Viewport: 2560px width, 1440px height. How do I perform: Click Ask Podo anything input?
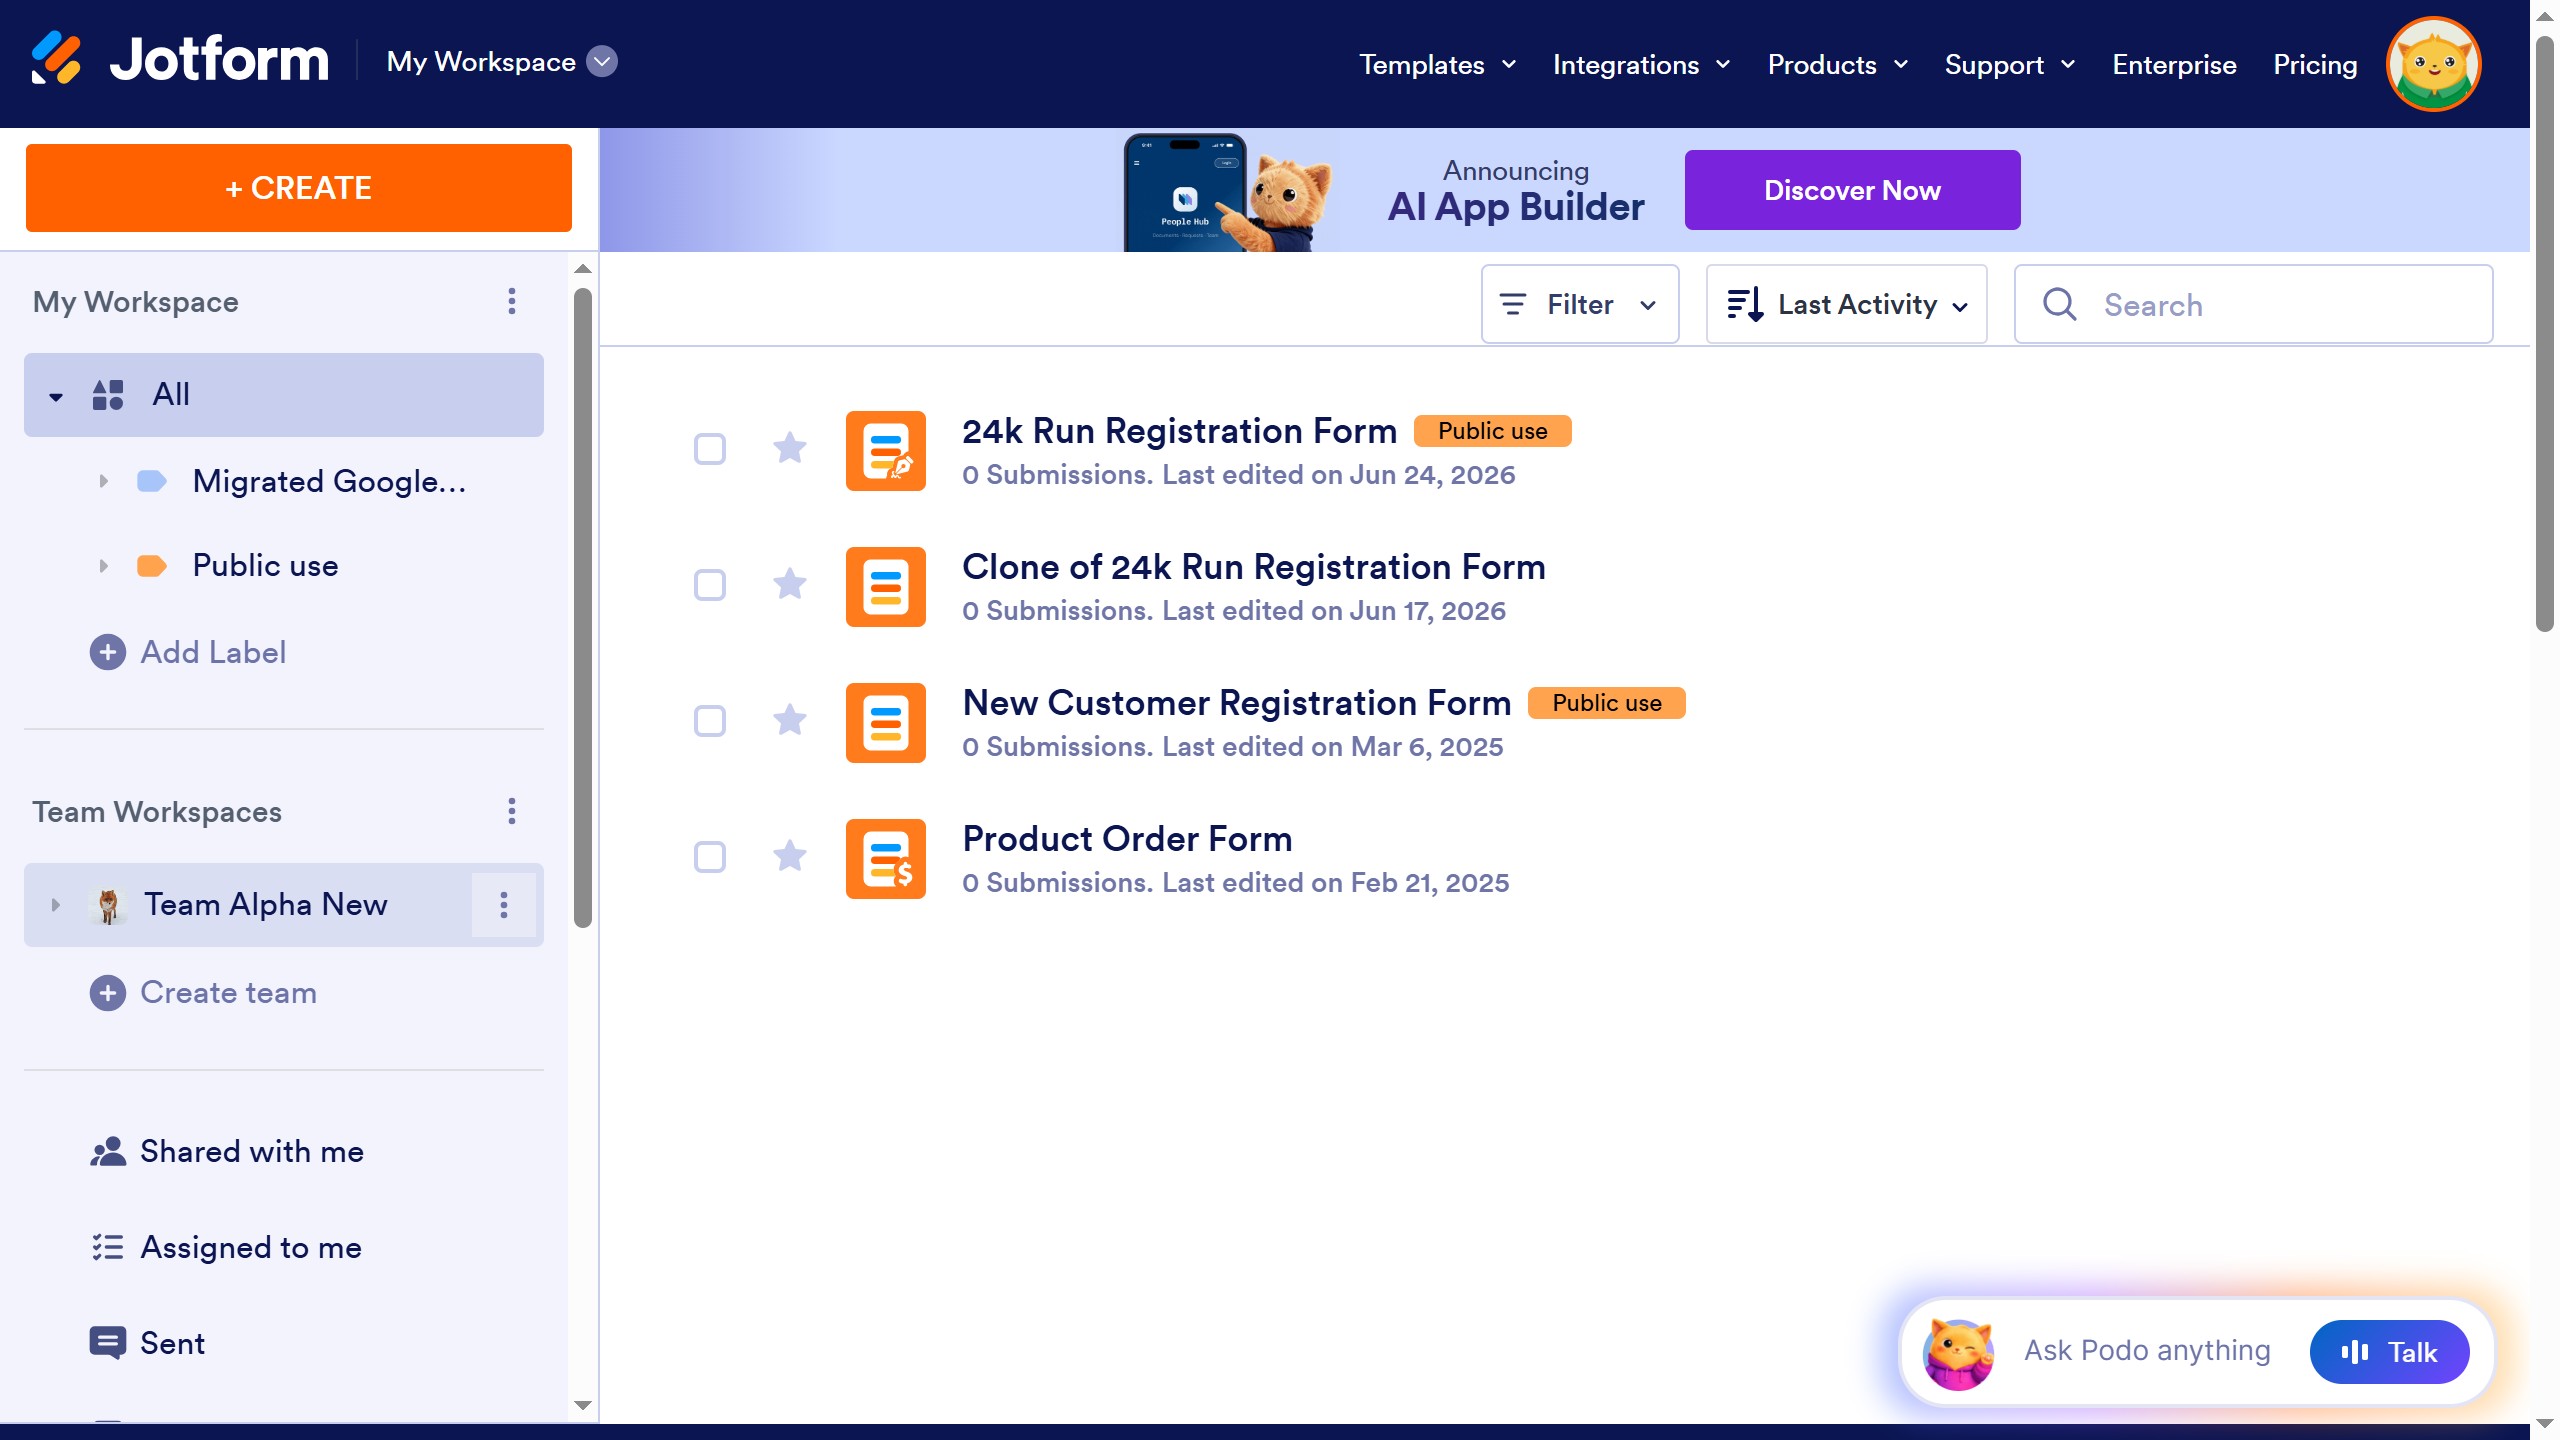[x=2147, y=1352]
